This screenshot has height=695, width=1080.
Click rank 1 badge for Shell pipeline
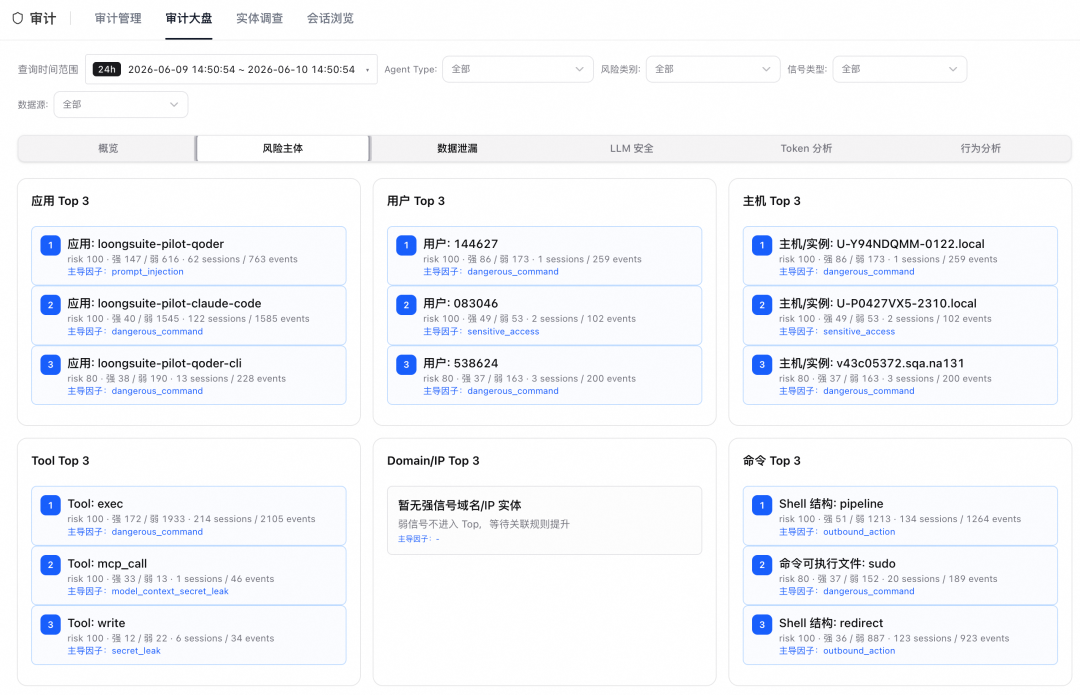pyautogui.click(x=762, y=505)
